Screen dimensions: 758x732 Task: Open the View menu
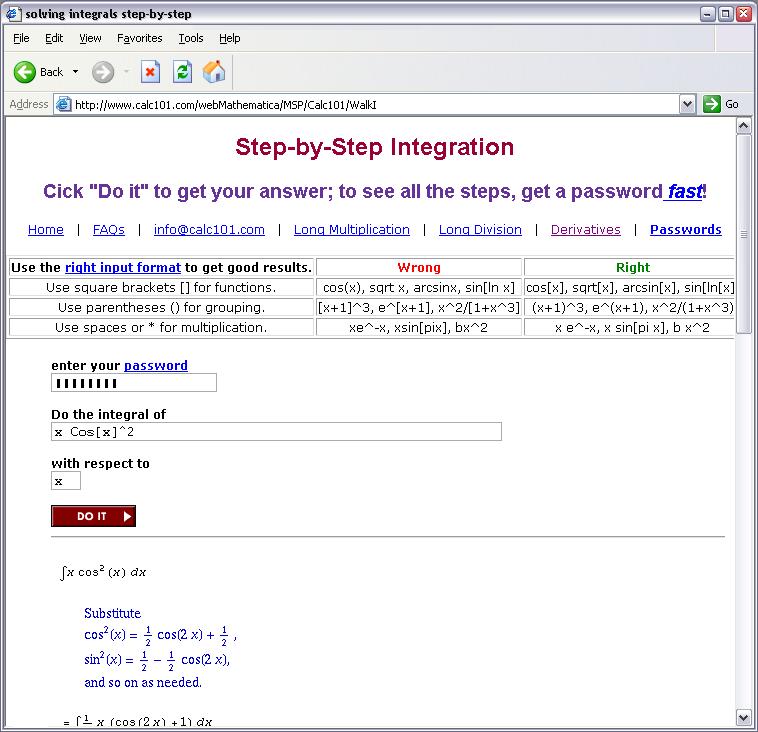point(90,38)
